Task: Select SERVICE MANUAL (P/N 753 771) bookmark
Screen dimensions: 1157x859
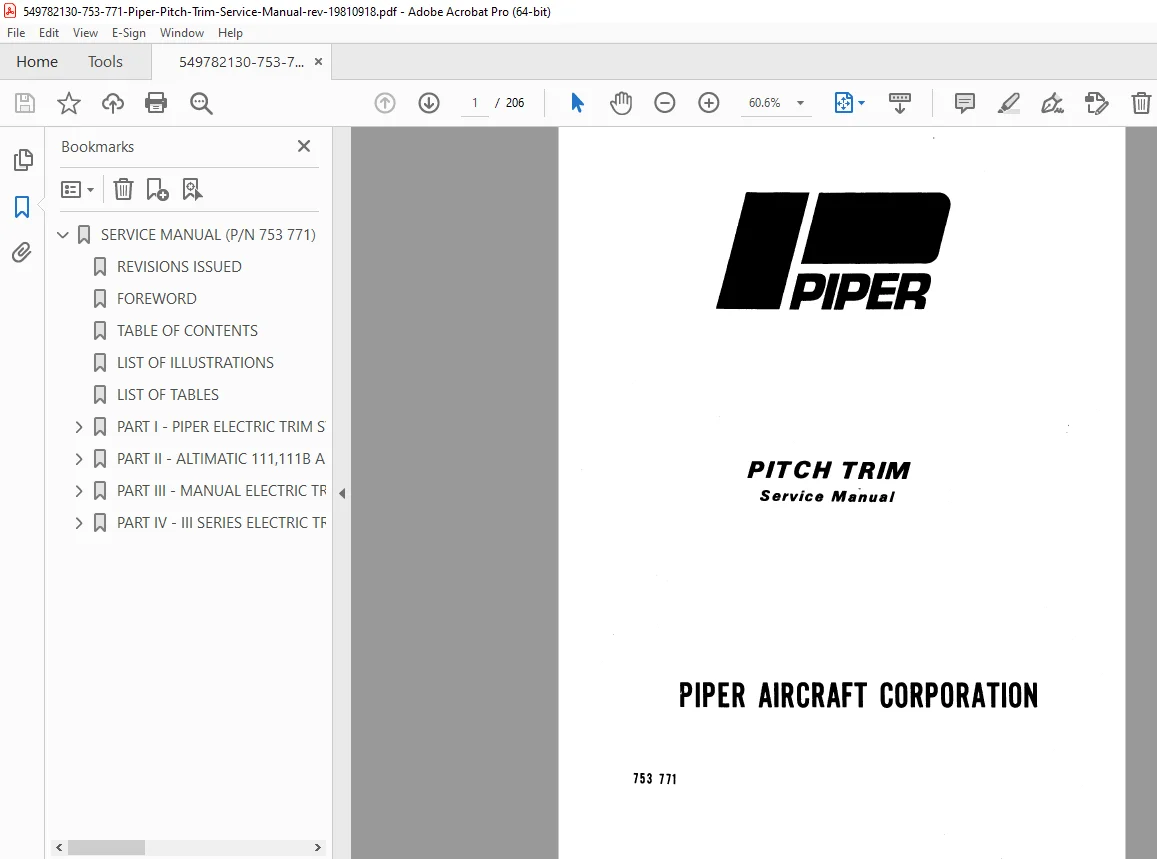Action: (x=208, y=235)
